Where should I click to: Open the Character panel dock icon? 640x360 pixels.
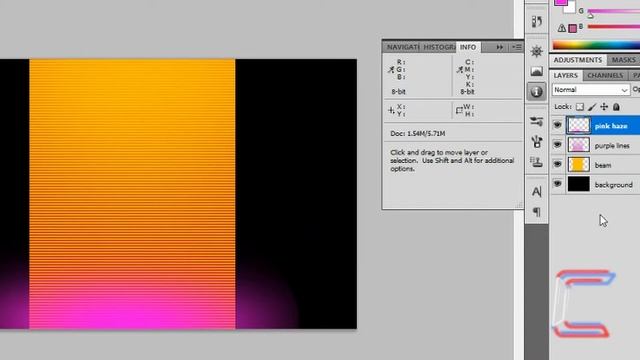click(536, 191)
